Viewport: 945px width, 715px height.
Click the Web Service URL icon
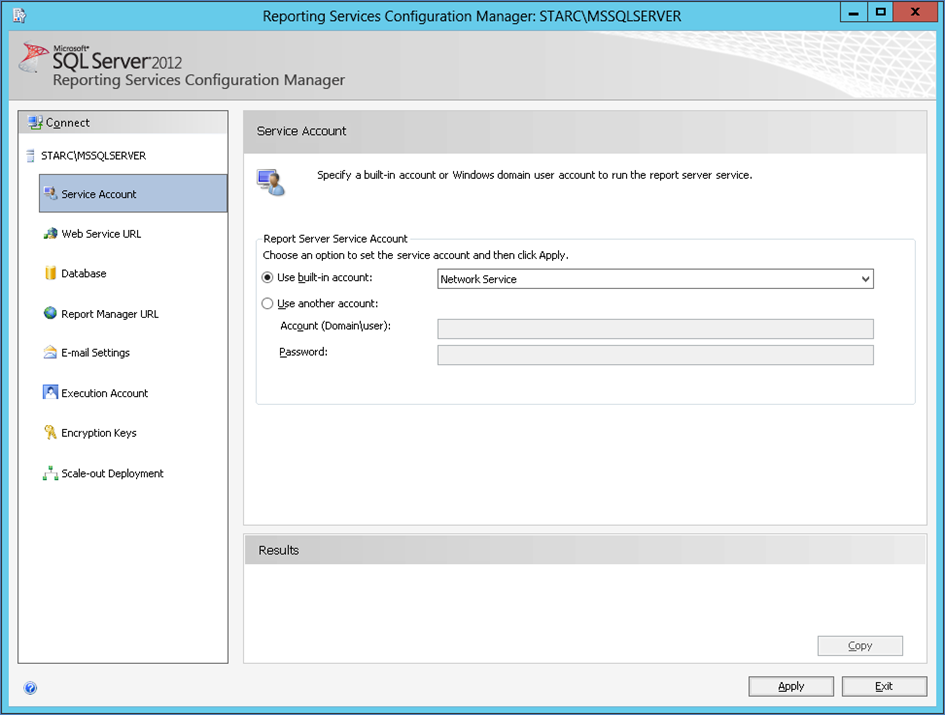[x=51, y=233]
